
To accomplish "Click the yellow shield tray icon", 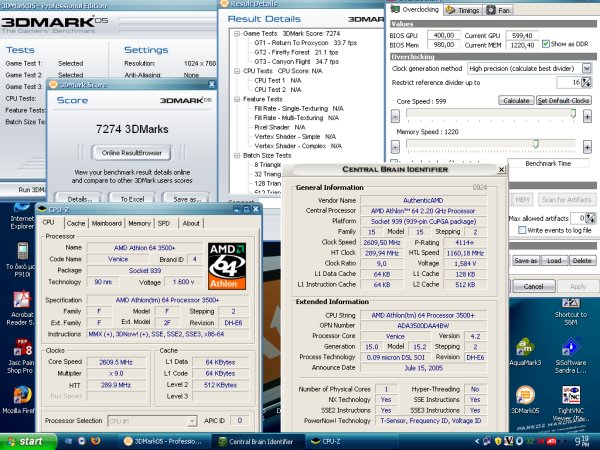I will pos(498,441).
